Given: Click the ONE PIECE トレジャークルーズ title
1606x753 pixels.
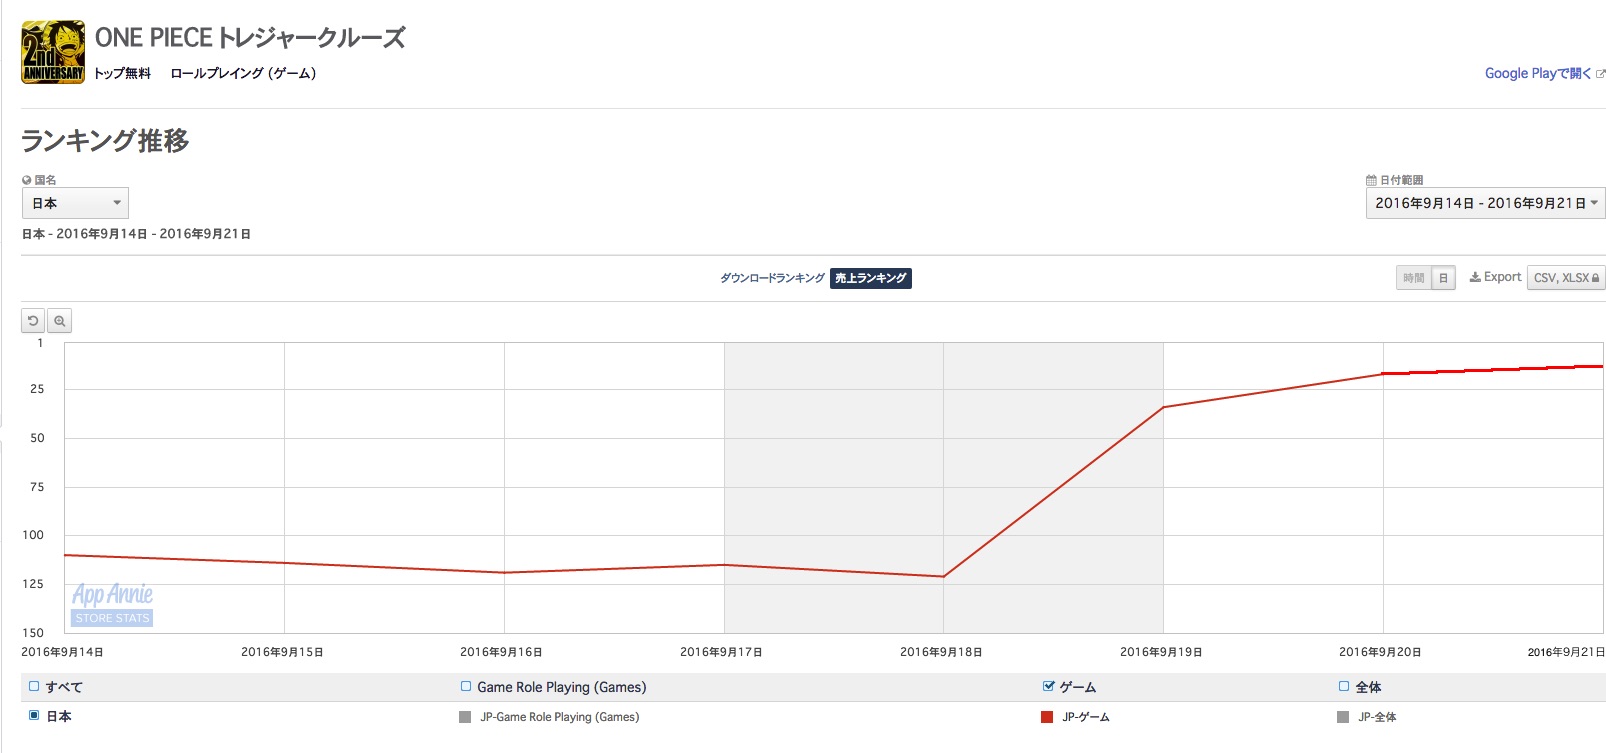Looking at the screenshot, I should (250, 38).
